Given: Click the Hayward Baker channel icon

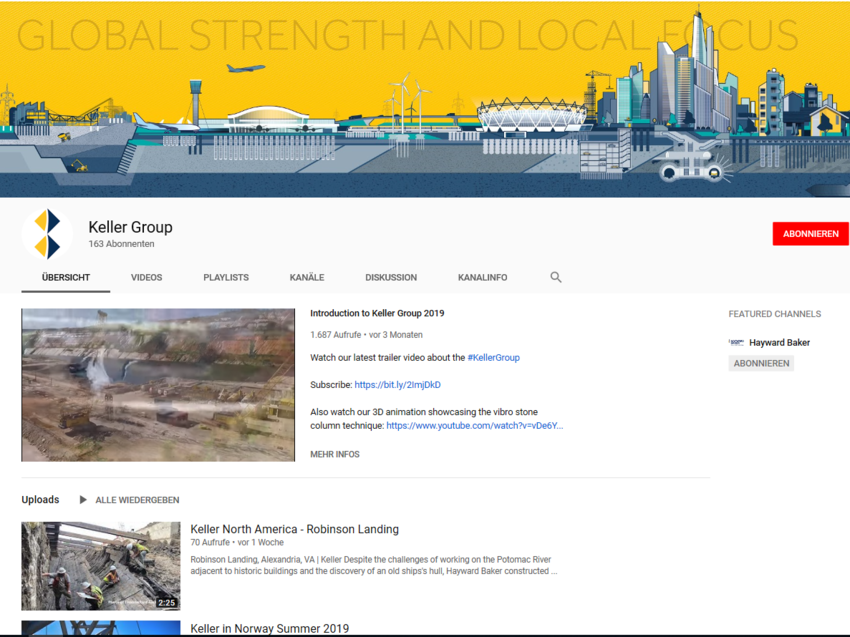Looking at the screenshot, I should tap(736, 342).
